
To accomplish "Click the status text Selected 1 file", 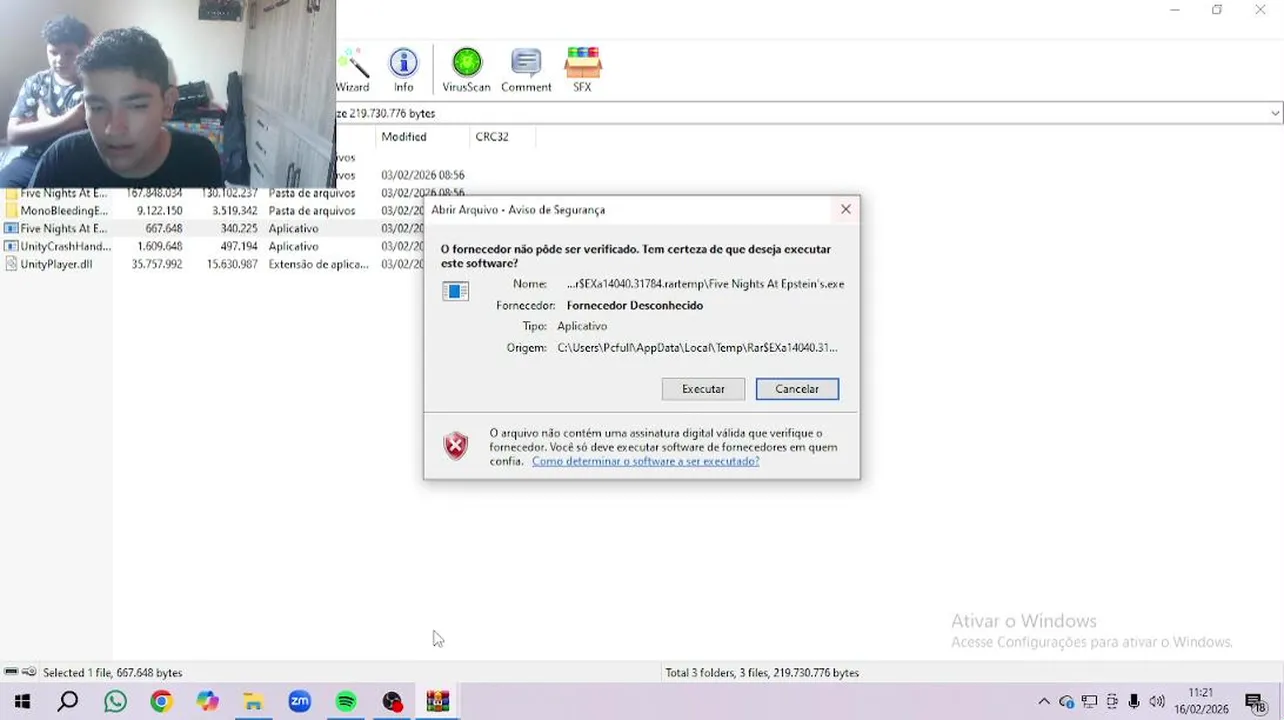I will pyautogui.click(x=112, y=673).
